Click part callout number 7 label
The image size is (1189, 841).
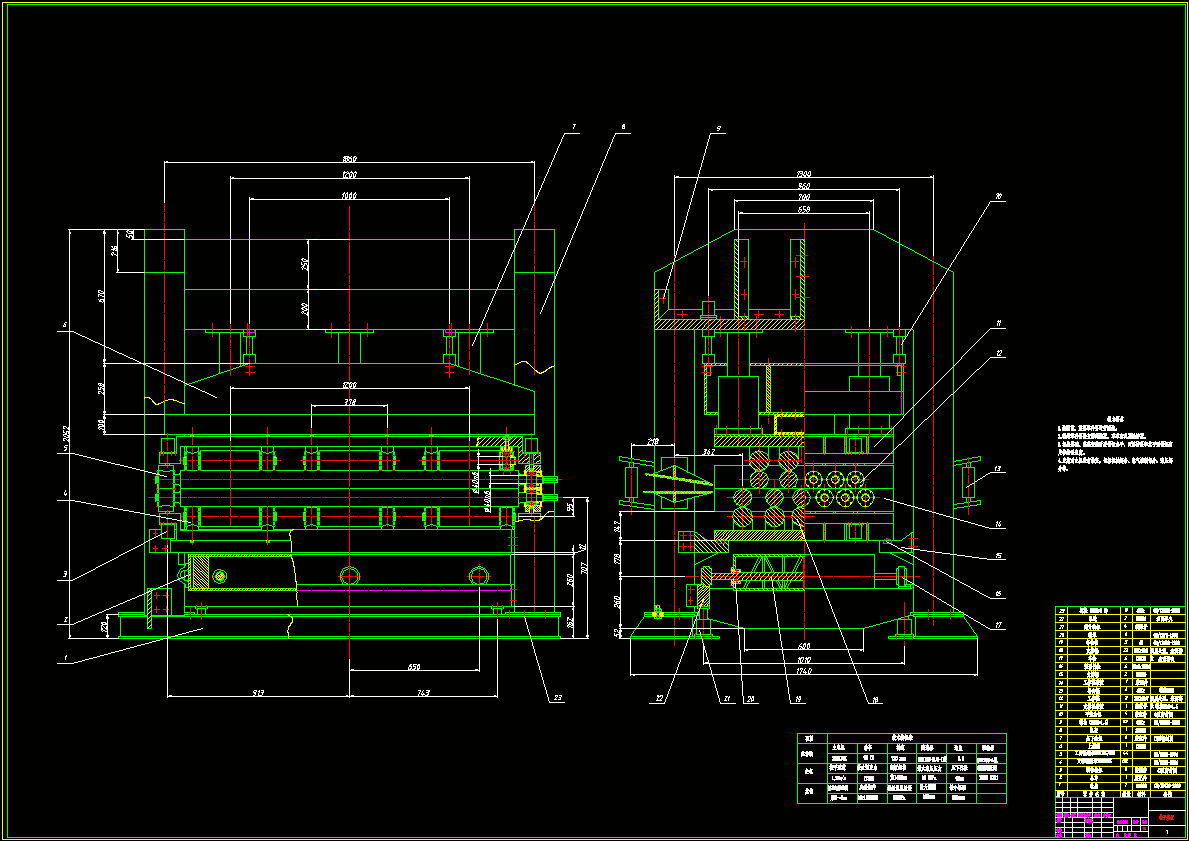pos(574,127)
